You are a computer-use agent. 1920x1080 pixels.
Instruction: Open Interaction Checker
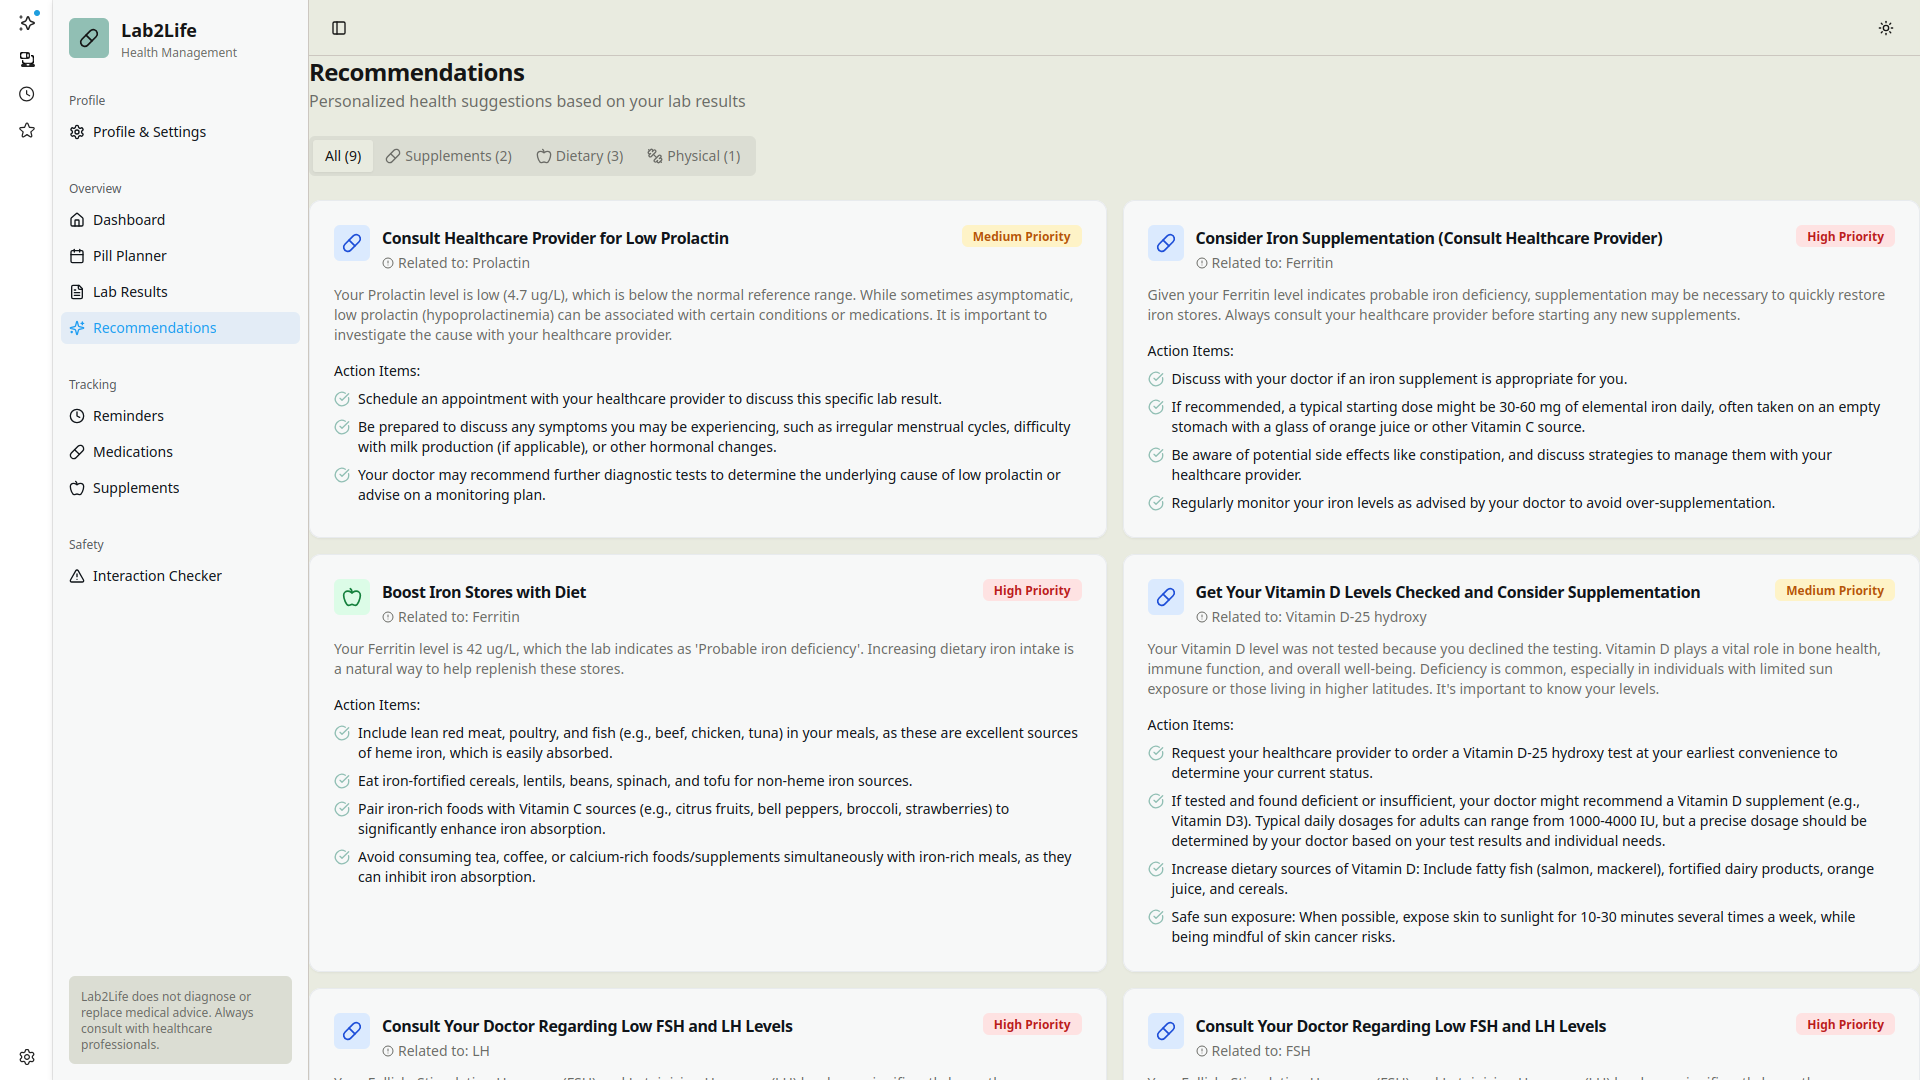[x=157, y=576]
